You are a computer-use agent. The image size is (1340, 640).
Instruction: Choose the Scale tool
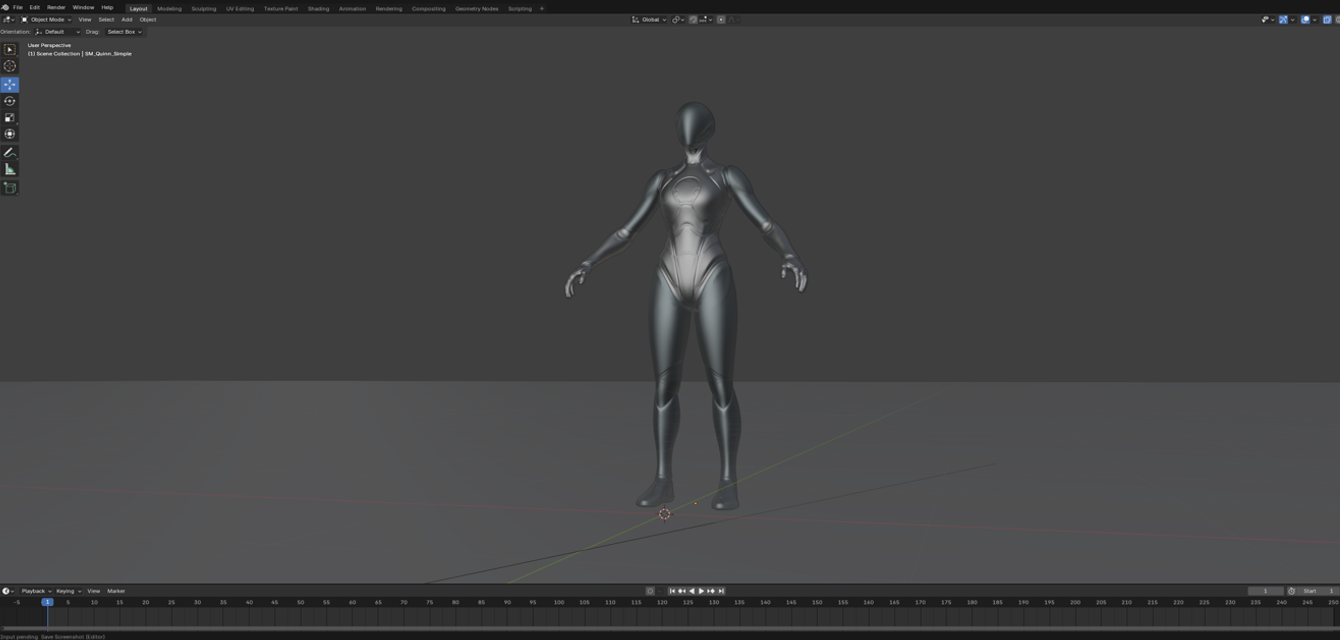coord(10,118)
